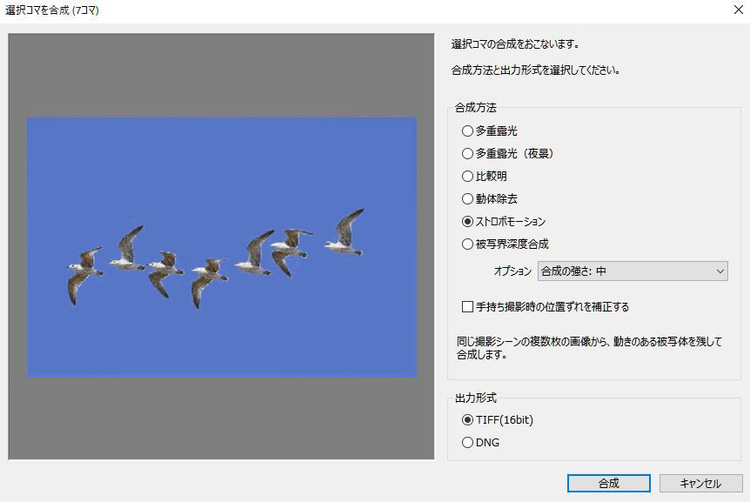
Task: Select ストロボモーション radio button
Action: pos(467,221)
